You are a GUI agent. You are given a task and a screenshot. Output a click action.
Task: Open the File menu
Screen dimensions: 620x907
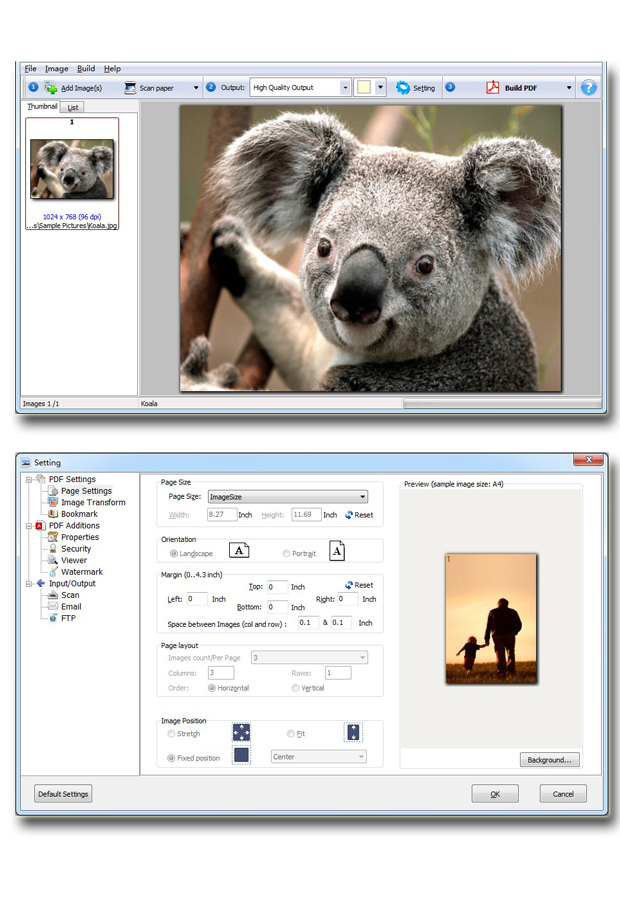click(x=30, y=68)
